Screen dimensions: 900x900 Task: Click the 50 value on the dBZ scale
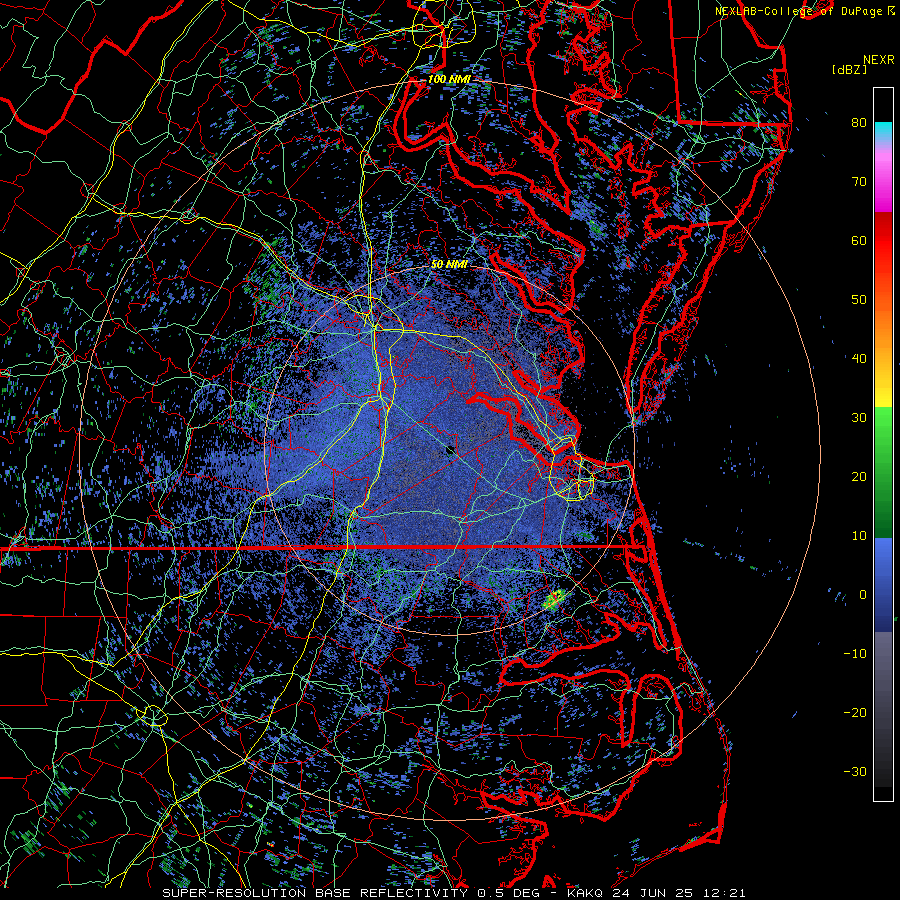[859, 300]
